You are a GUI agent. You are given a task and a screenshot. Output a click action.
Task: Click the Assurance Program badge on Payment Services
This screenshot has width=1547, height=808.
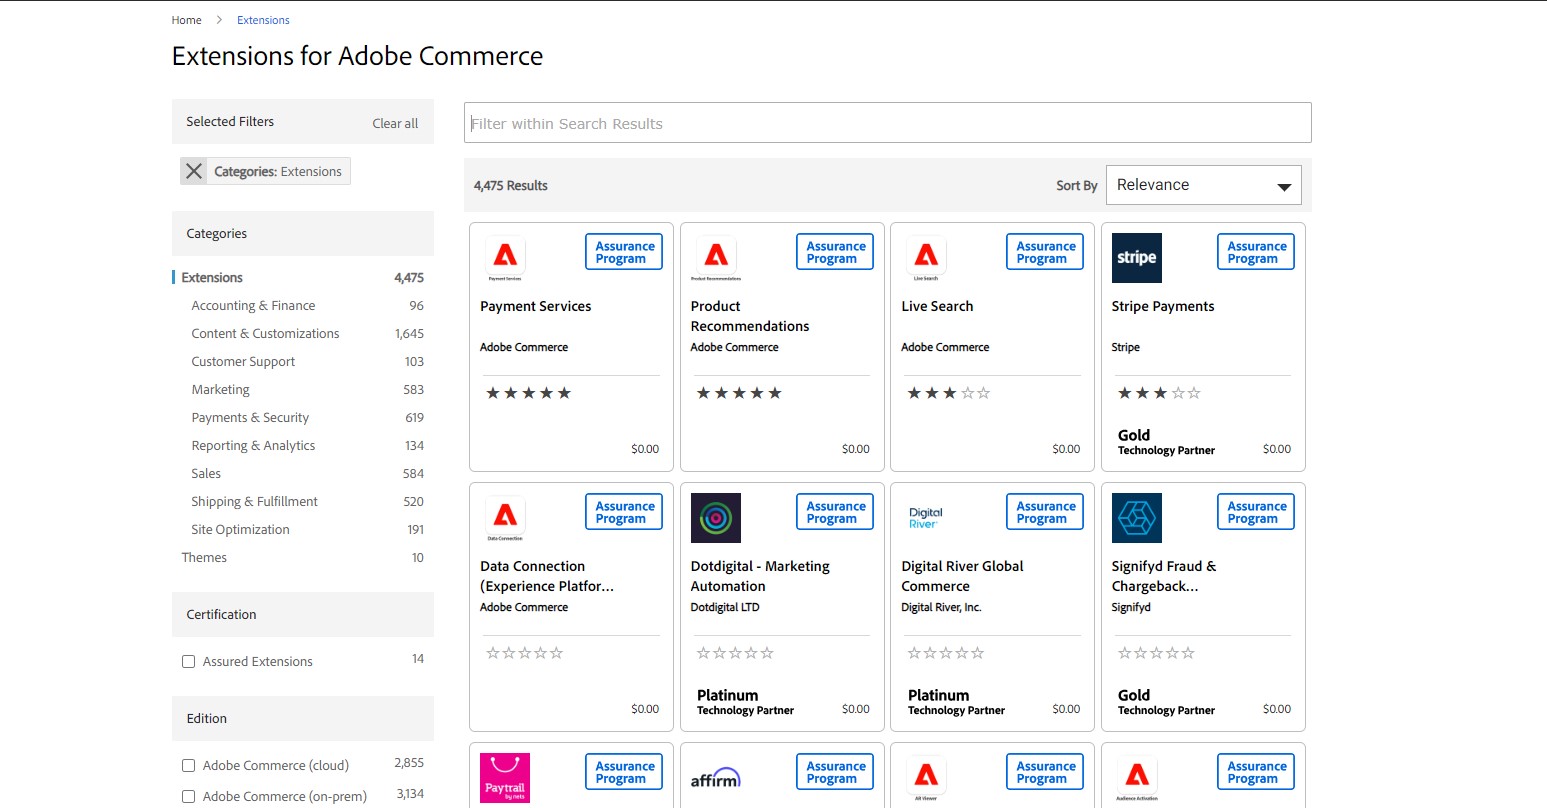pos(624,252)
